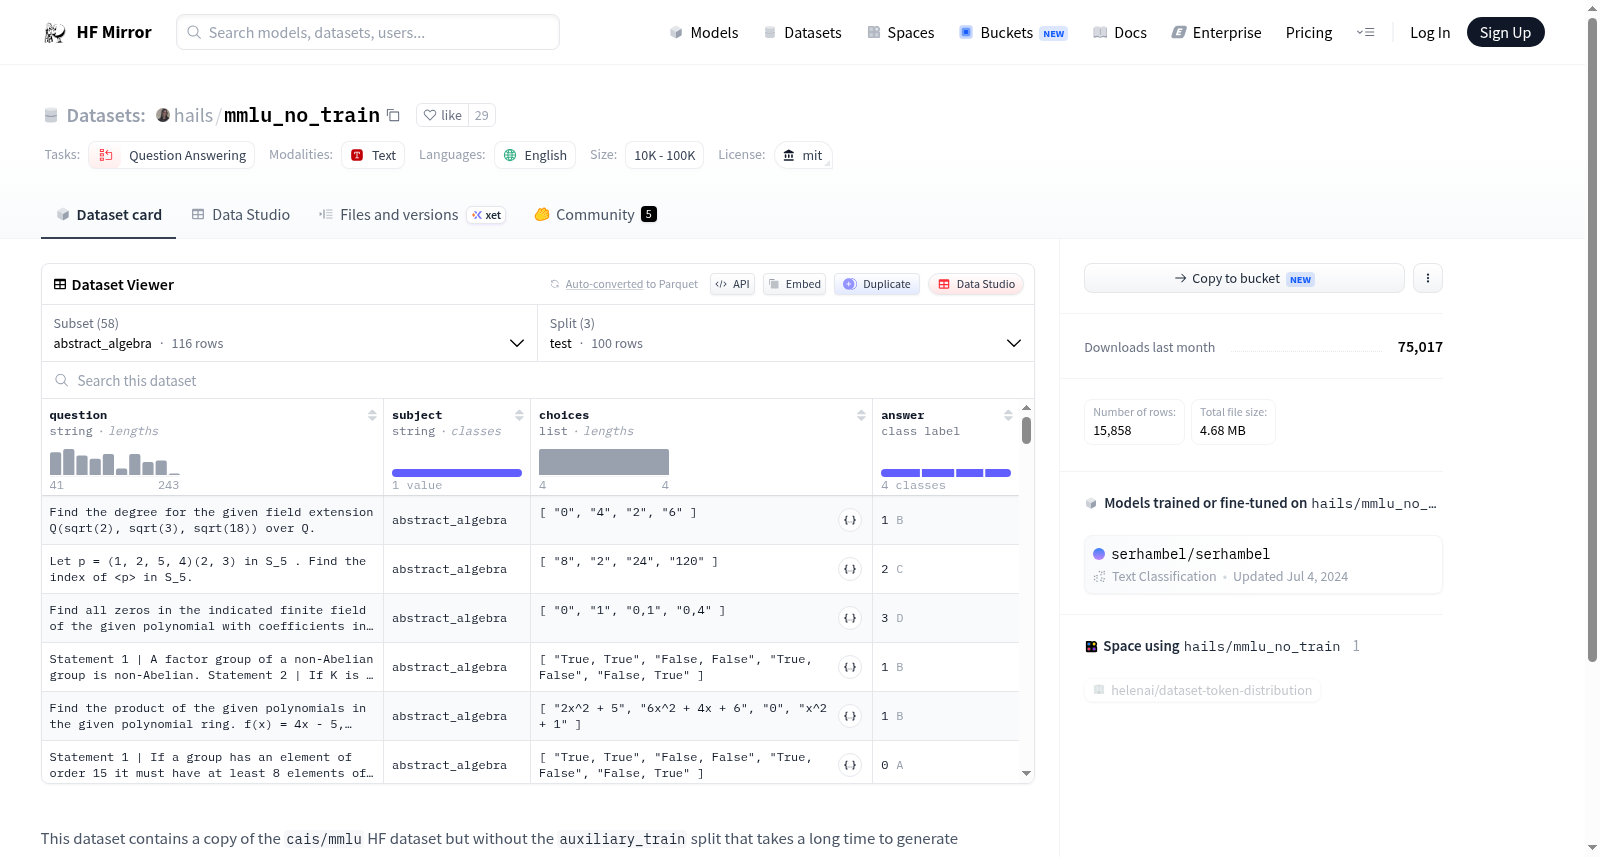
Task: Click the downloads value 75,017
Action: tap(1420, 347)
